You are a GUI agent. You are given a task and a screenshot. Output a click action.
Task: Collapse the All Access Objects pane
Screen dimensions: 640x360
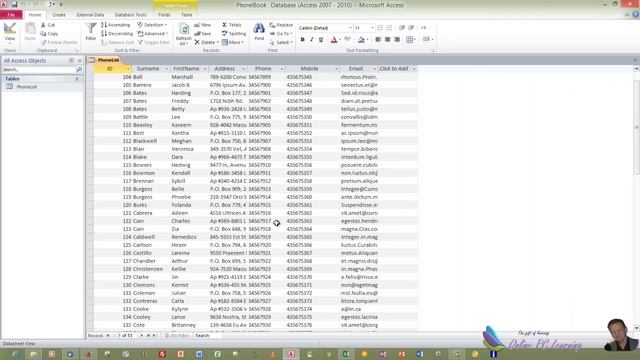[x=80, y=60]
